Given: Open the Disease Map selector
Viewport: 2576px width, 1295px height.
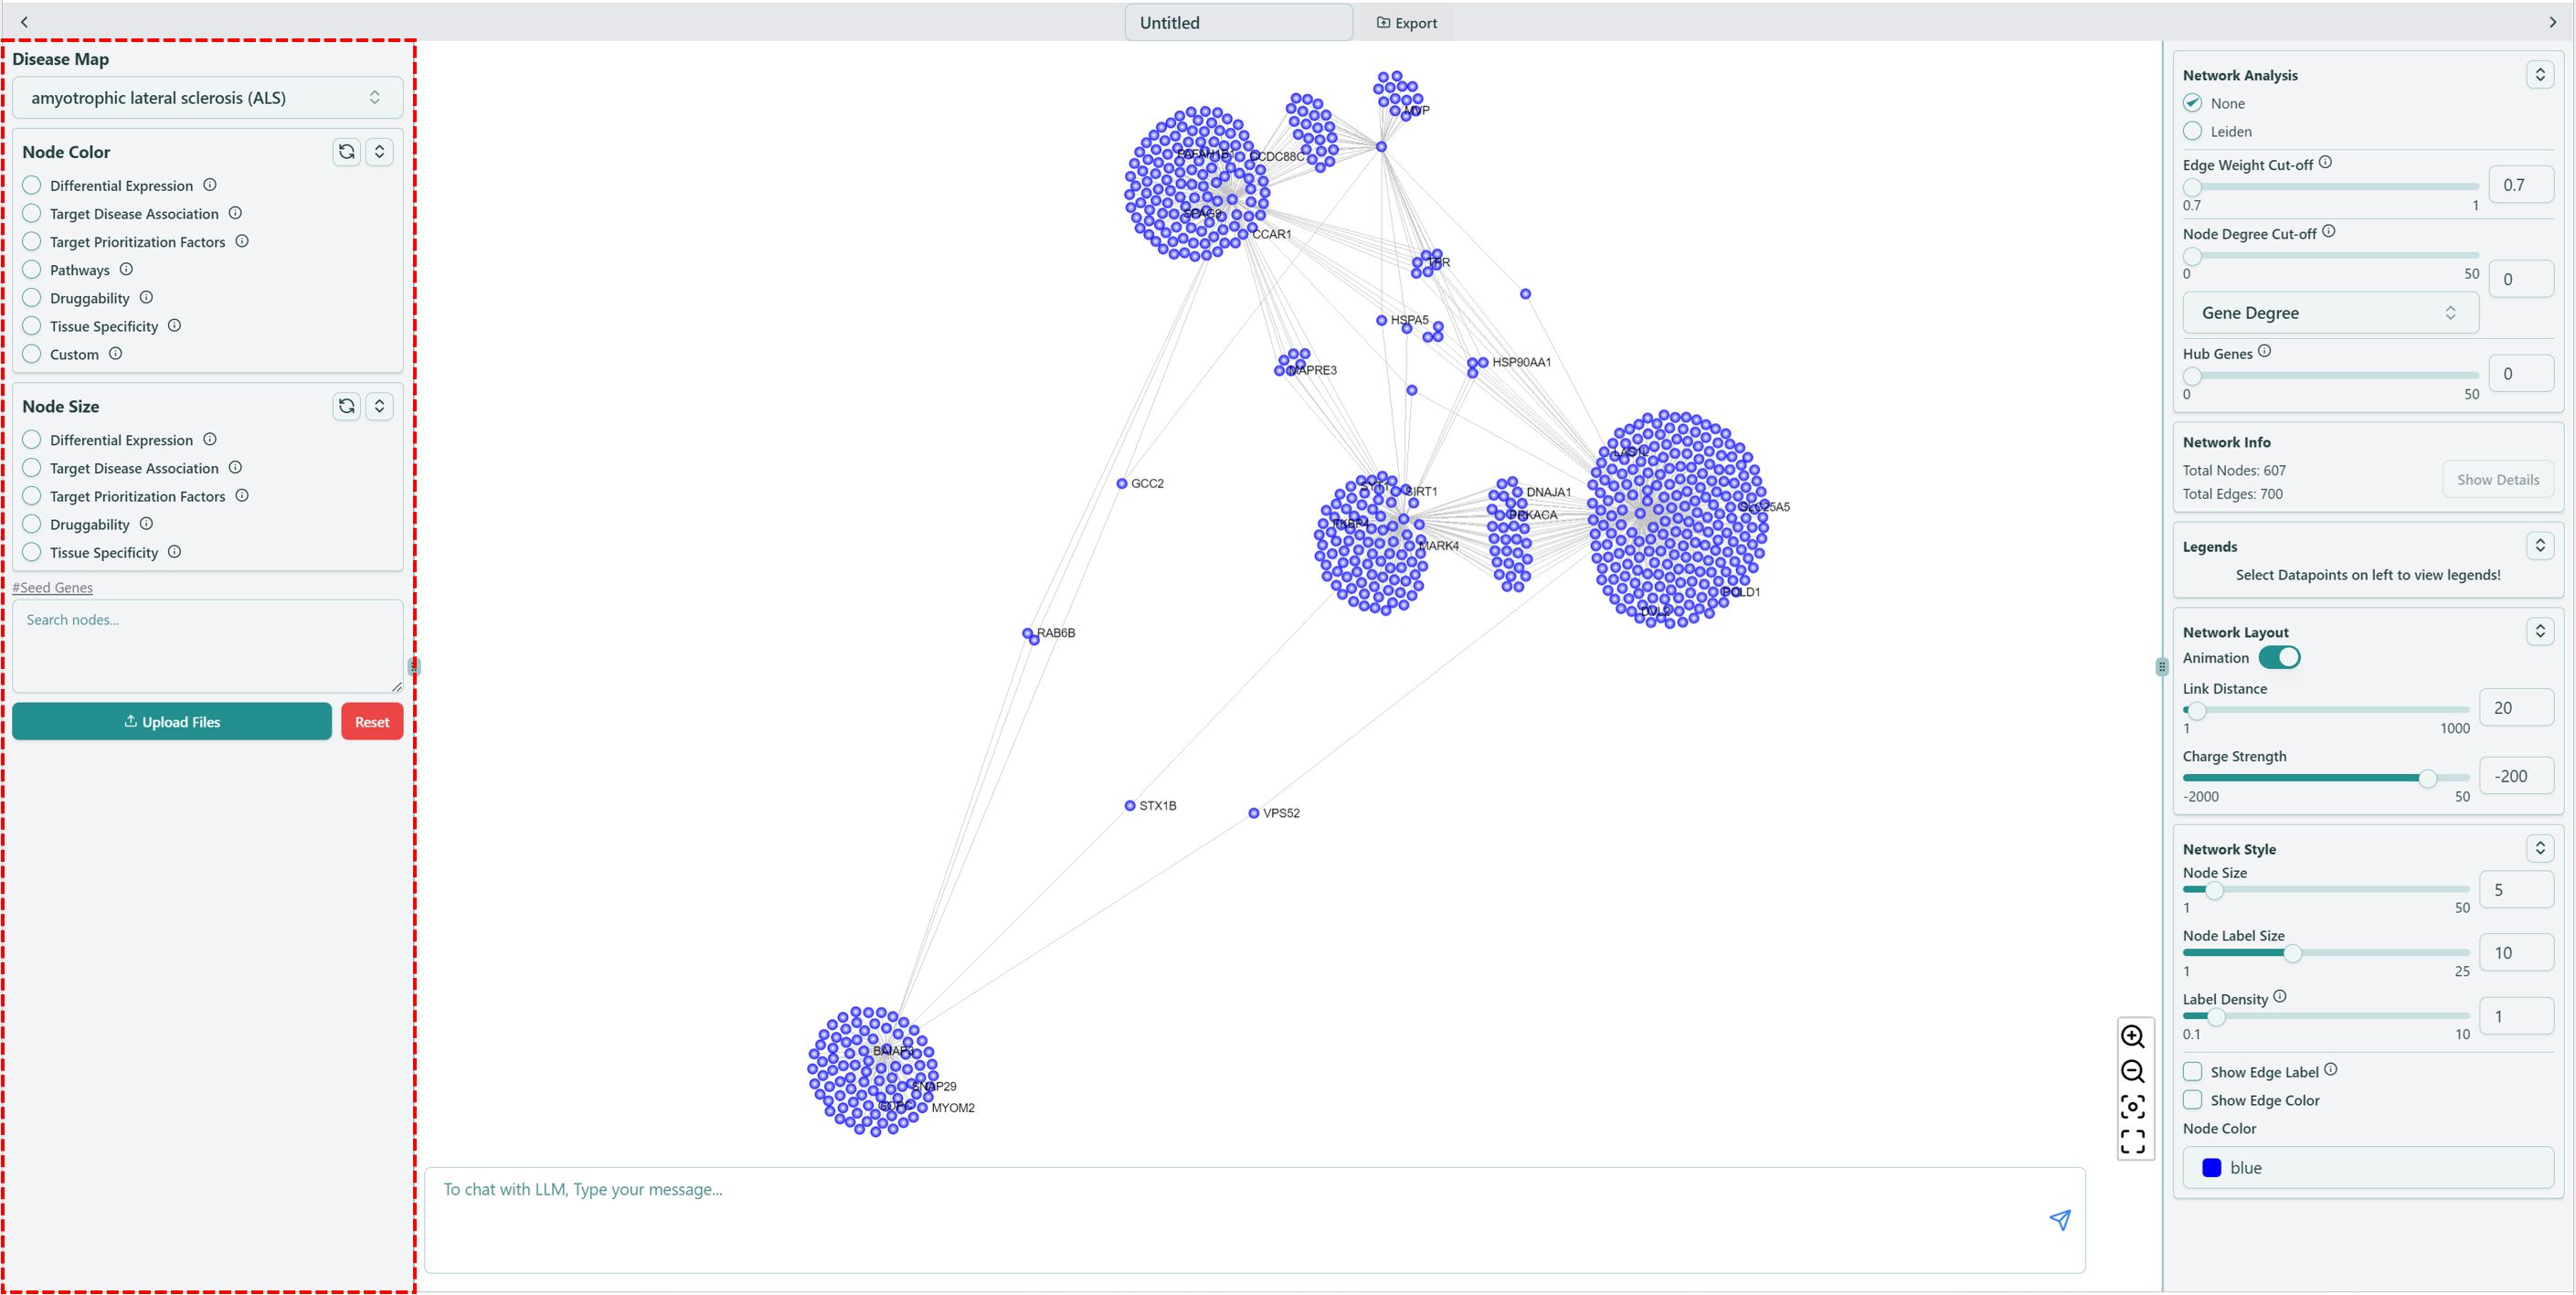Looking at the screenshot, I should 207,97.
